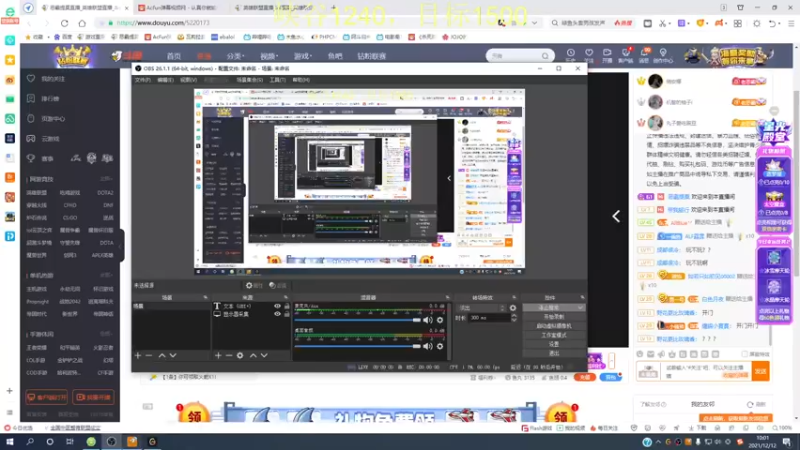Open OBS 文件(F) menu
This screenshot has width=800, height=450.
[142, 80]
